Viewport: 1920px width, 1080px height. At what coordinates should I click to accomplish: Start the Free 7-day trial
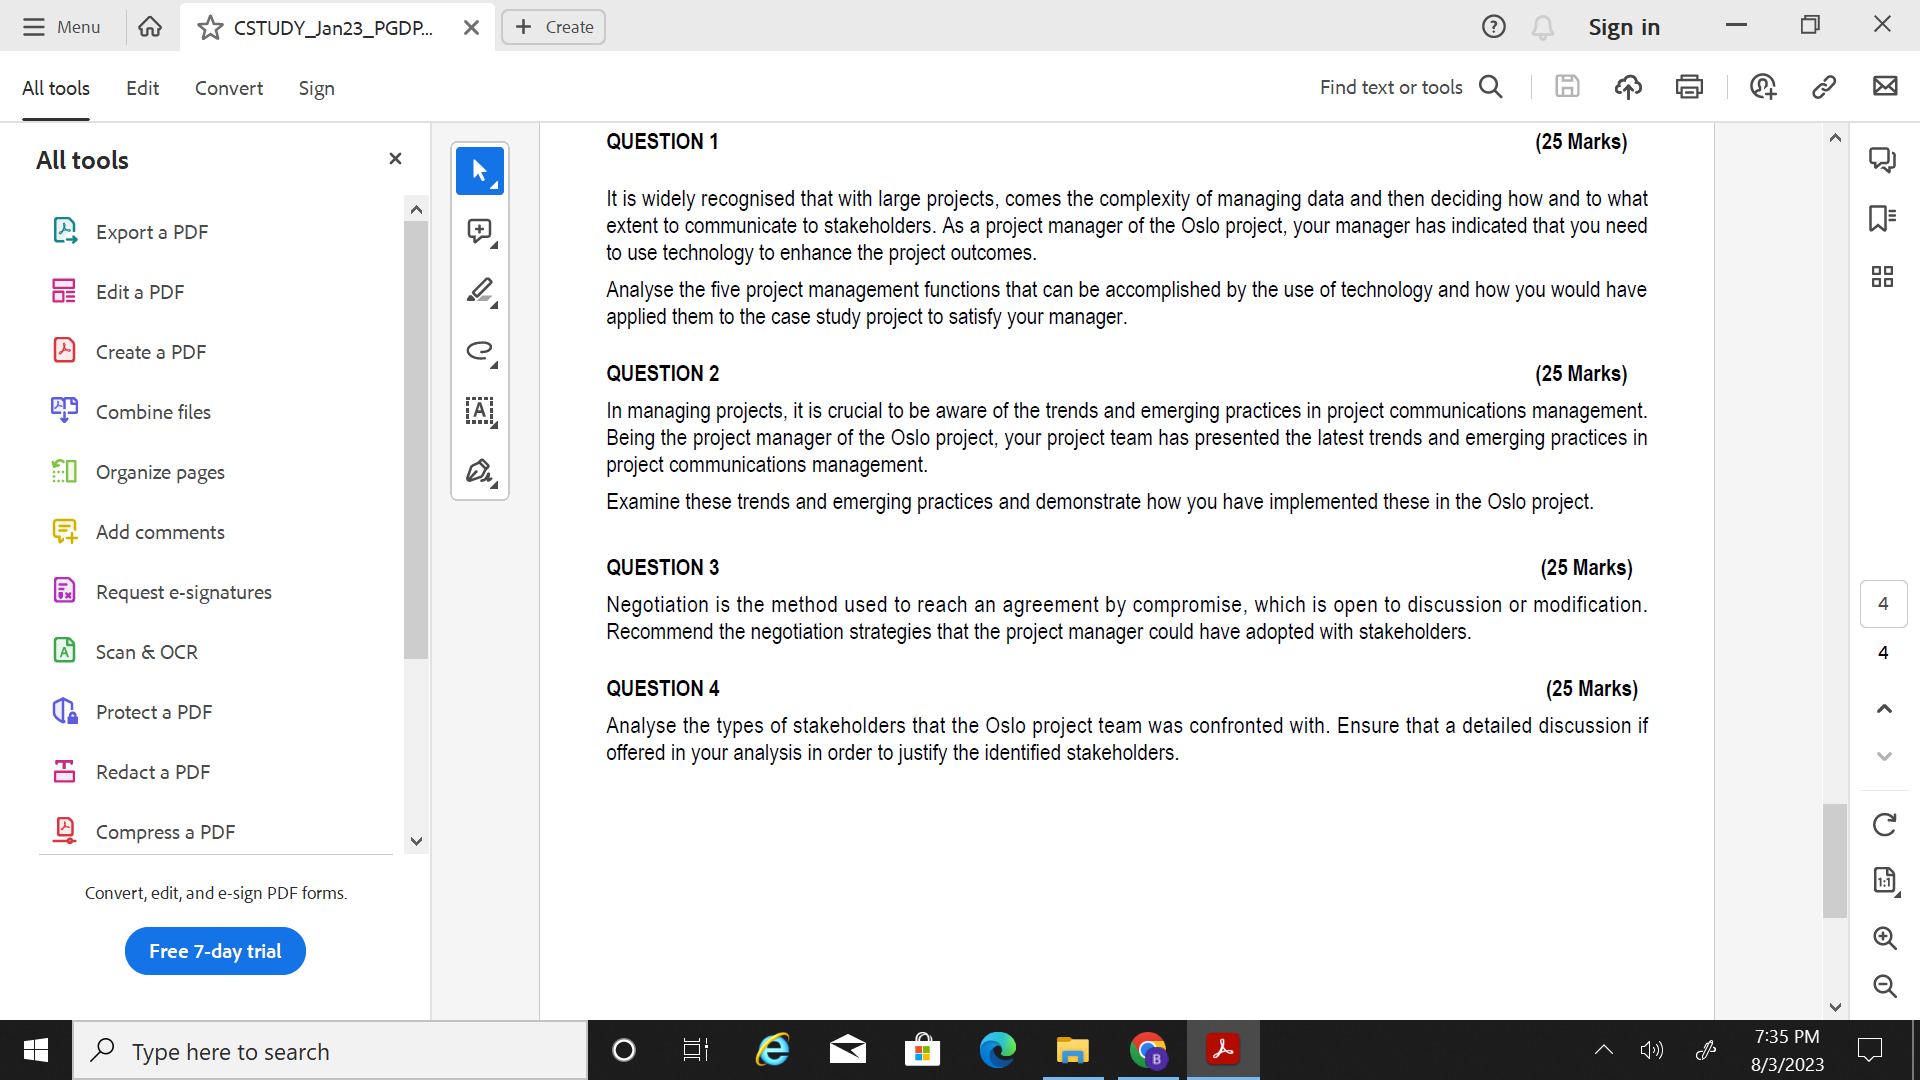click(214, 951)
